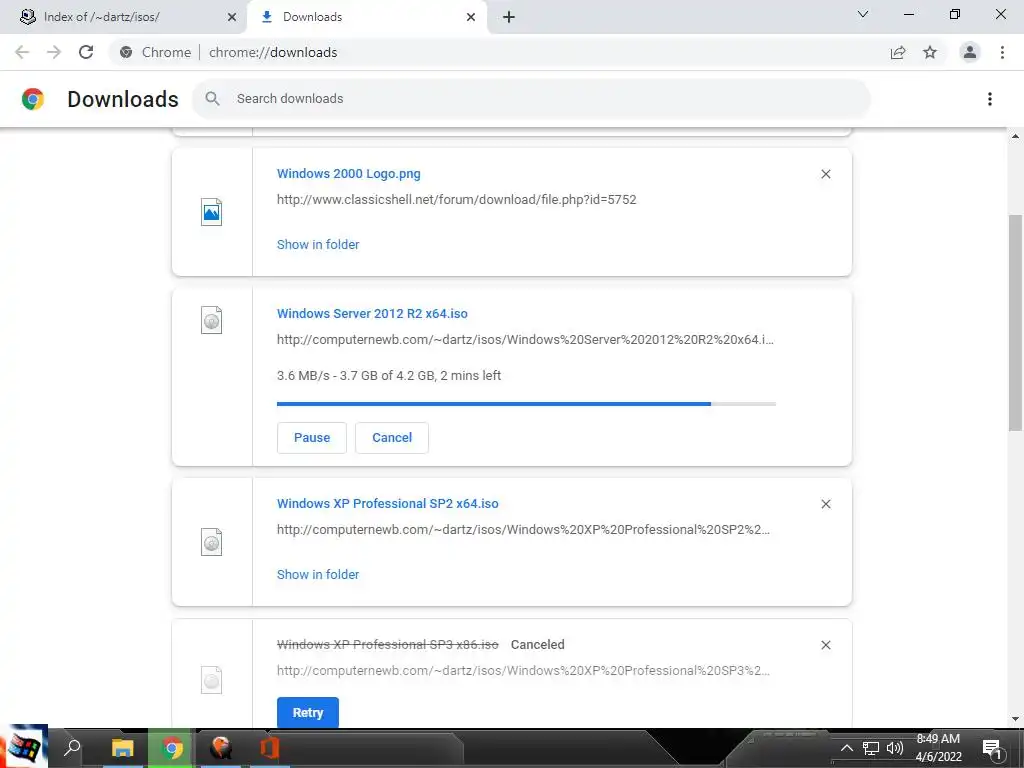Reload the downloads page
The width and height of the screenshot is (1024, 768).
tap(86, 52)
